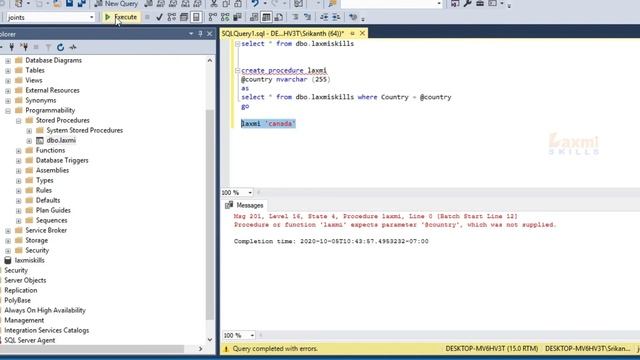Display the Estimated Execution Plan
The height and width of the screenshot is (360, 640).
(172, 17)
